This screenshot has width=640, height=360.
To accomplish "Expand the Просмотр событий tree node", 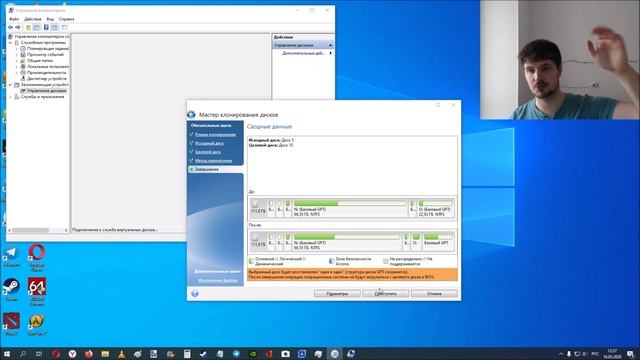I will [x=17, y=55].
